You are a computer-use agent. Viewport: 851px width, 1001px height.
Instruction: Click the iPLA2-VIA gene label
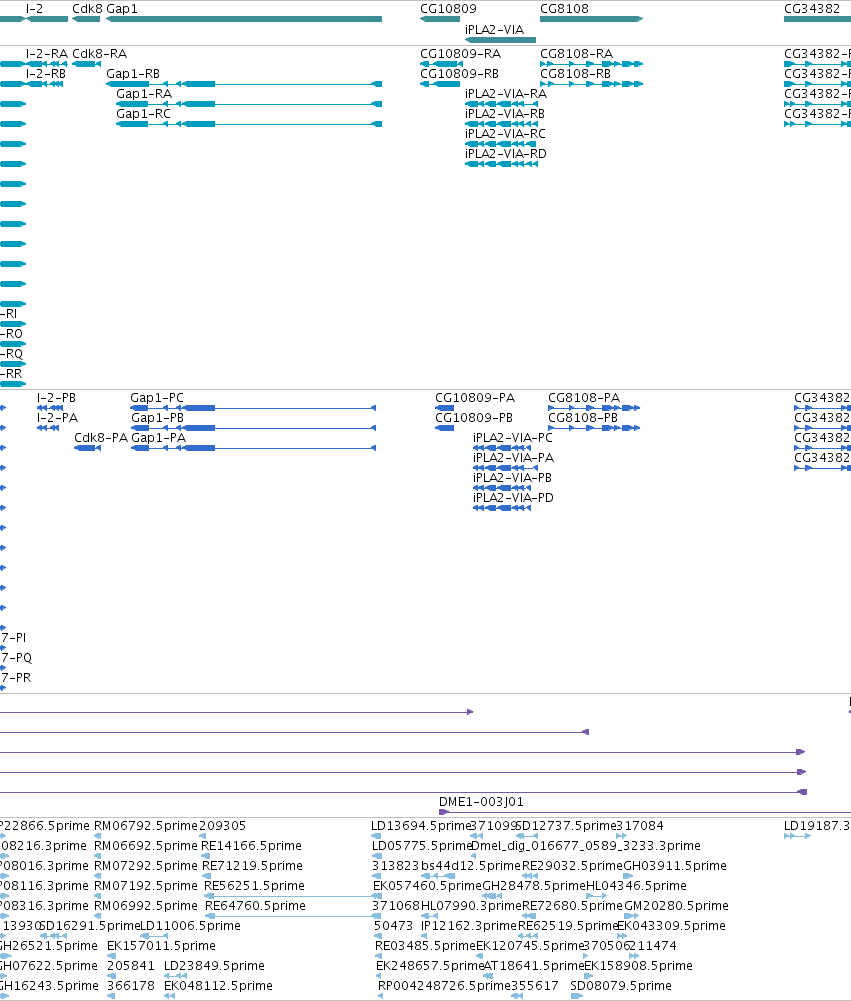494,30
